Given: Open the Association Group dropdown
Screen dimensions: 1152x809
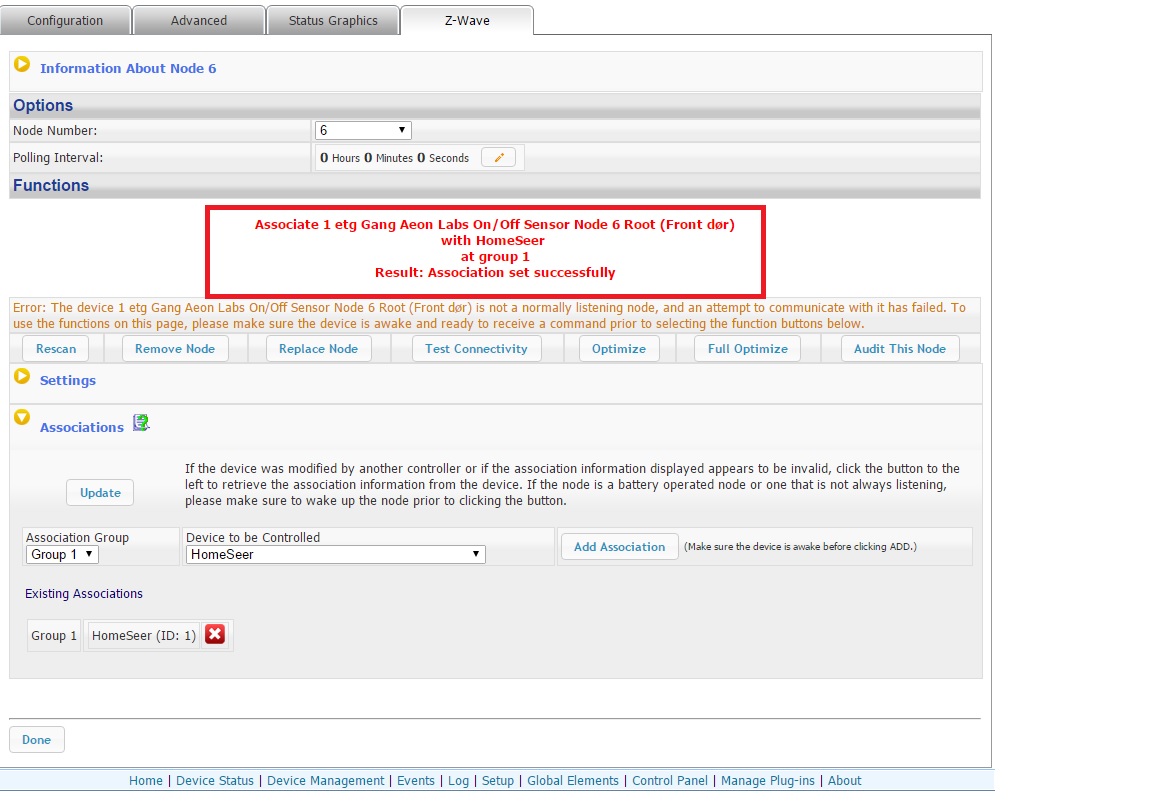Looking at the screenshot, I should [x=62, y=554].
